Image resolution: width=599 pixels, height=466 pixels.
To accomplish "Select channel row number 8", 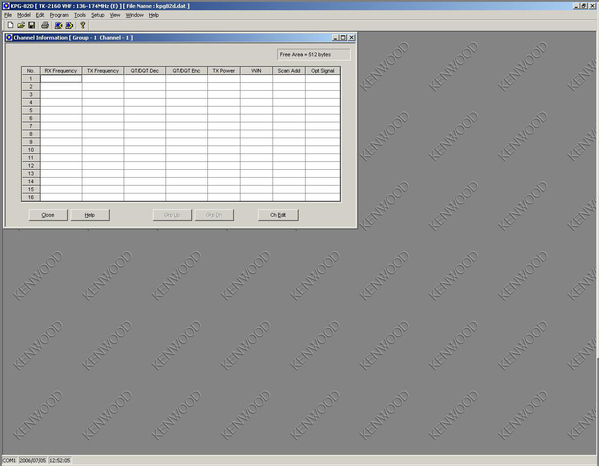I will [x=31, y=134].
